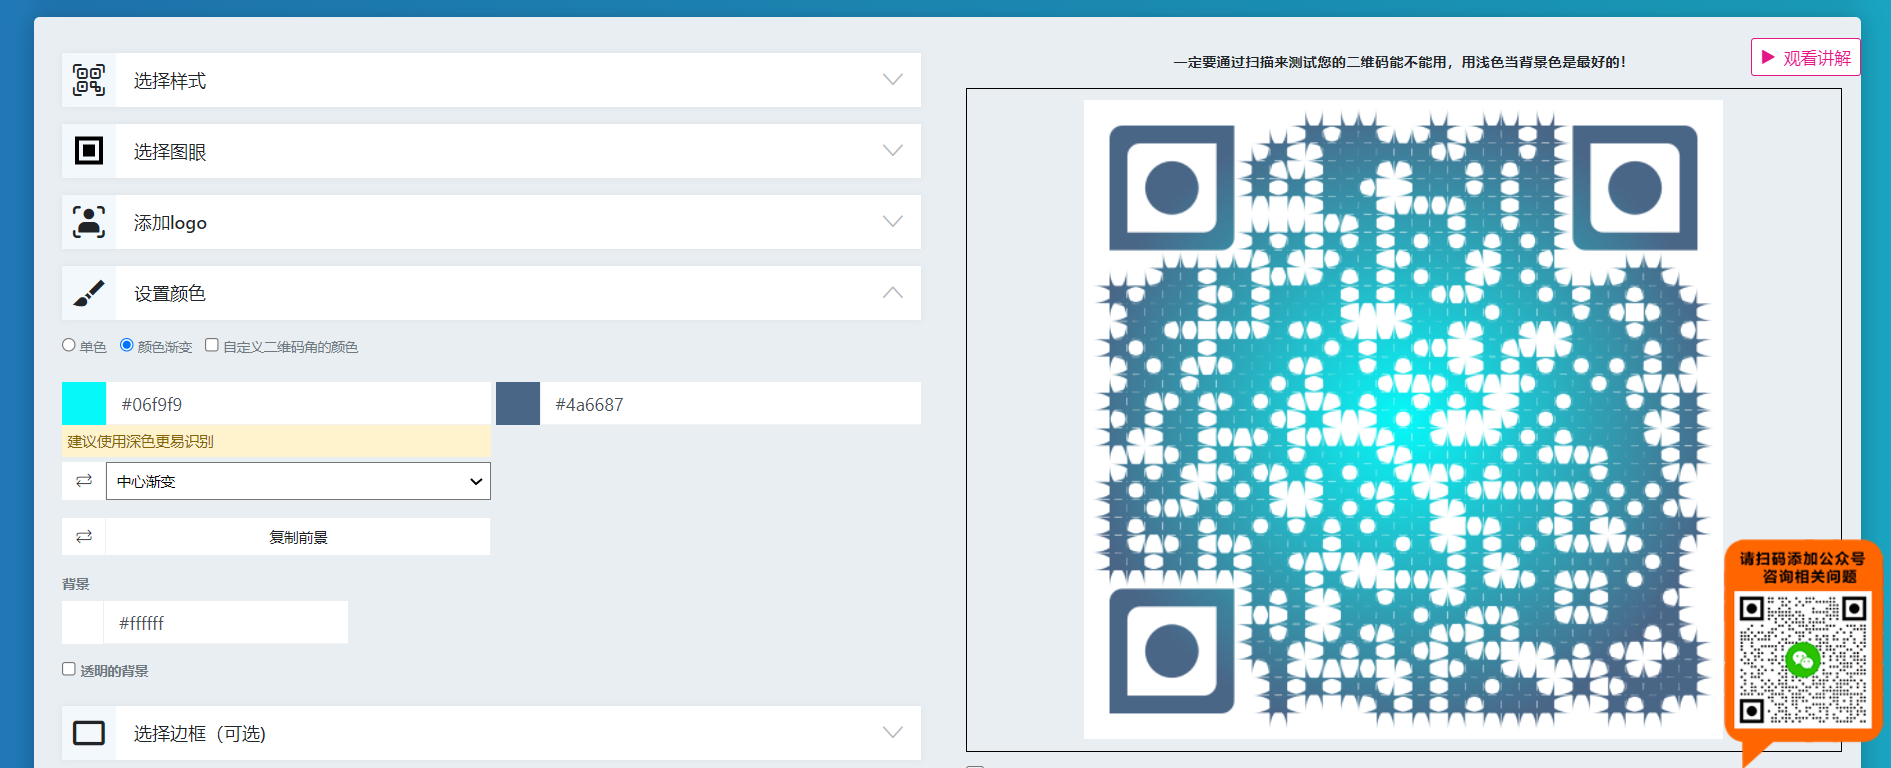The height and width of the screenshot is (768, 1891).
Task: Open the 选择图眼 panel header
Action: tap(491, 151)
